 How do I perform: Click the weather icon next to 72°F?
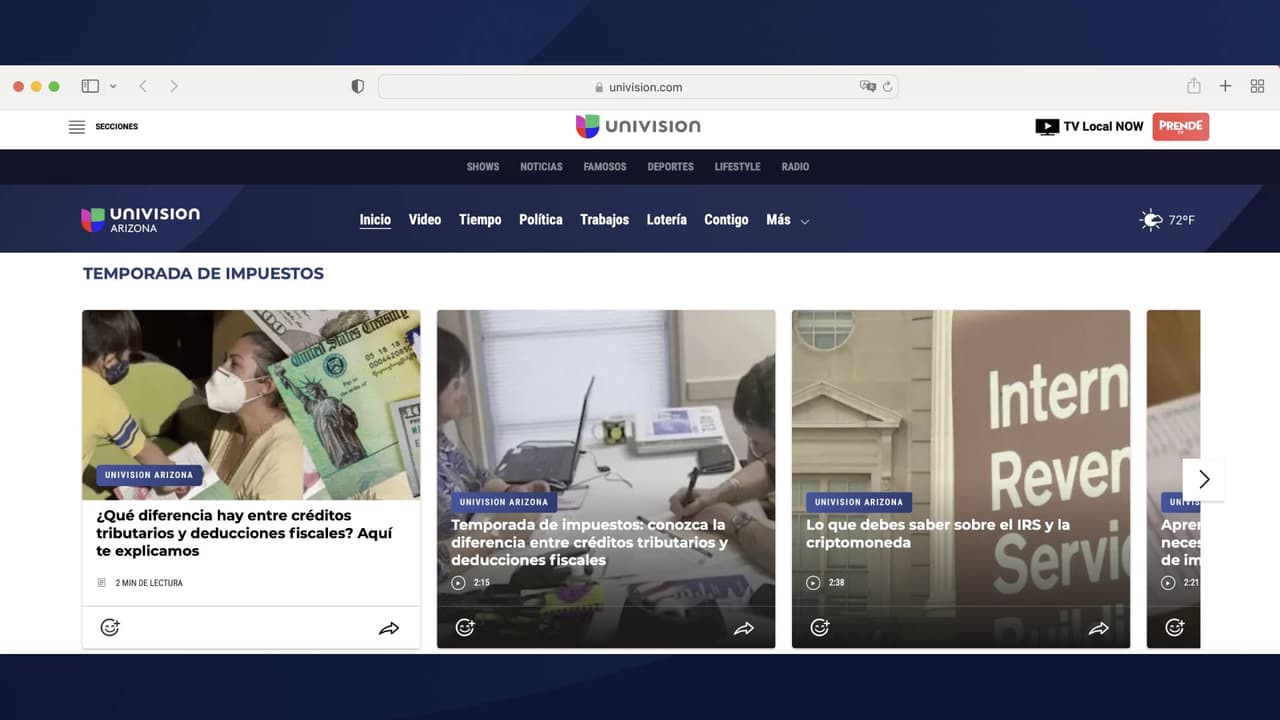(1149, 219)
